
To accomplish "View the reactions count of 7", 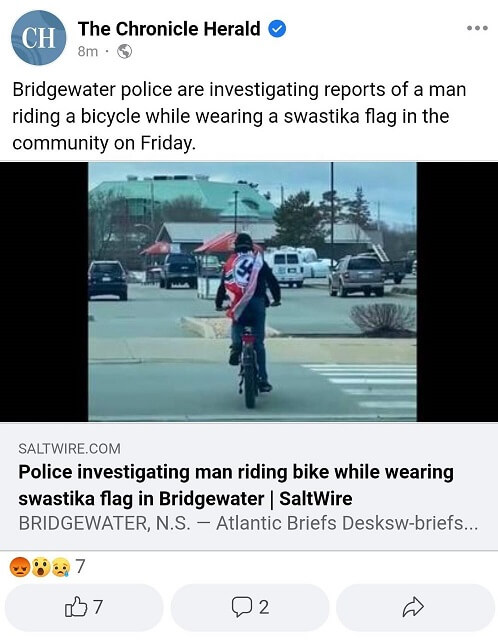I will 80,566.
